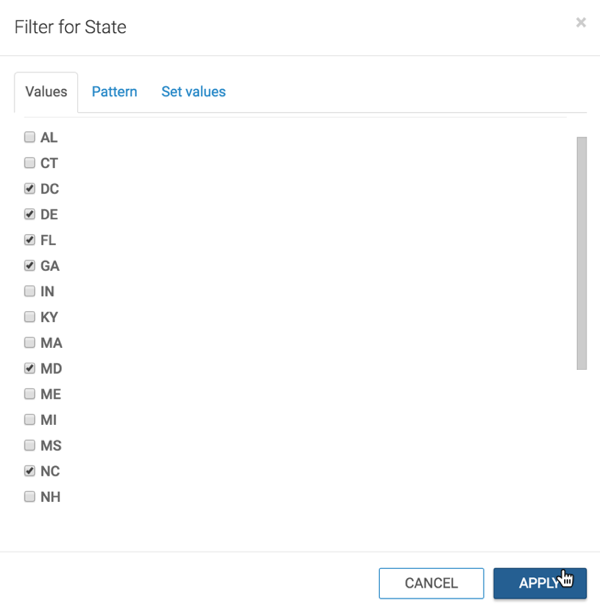
Task: Tick the IN state checkbox
Action: pos(29,291)
